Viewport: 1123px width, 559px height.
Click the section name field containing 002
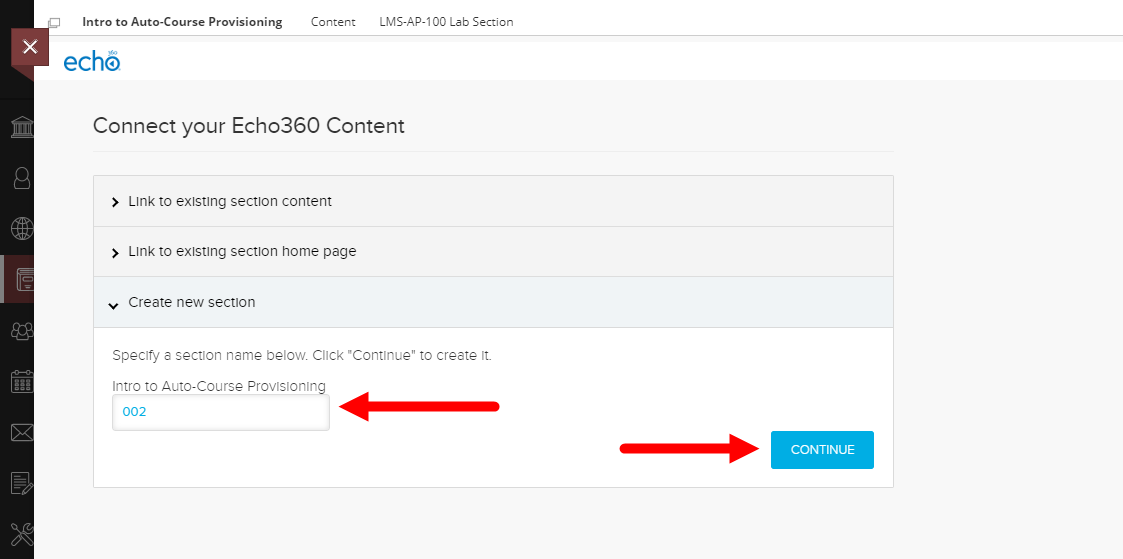[221, 412]
